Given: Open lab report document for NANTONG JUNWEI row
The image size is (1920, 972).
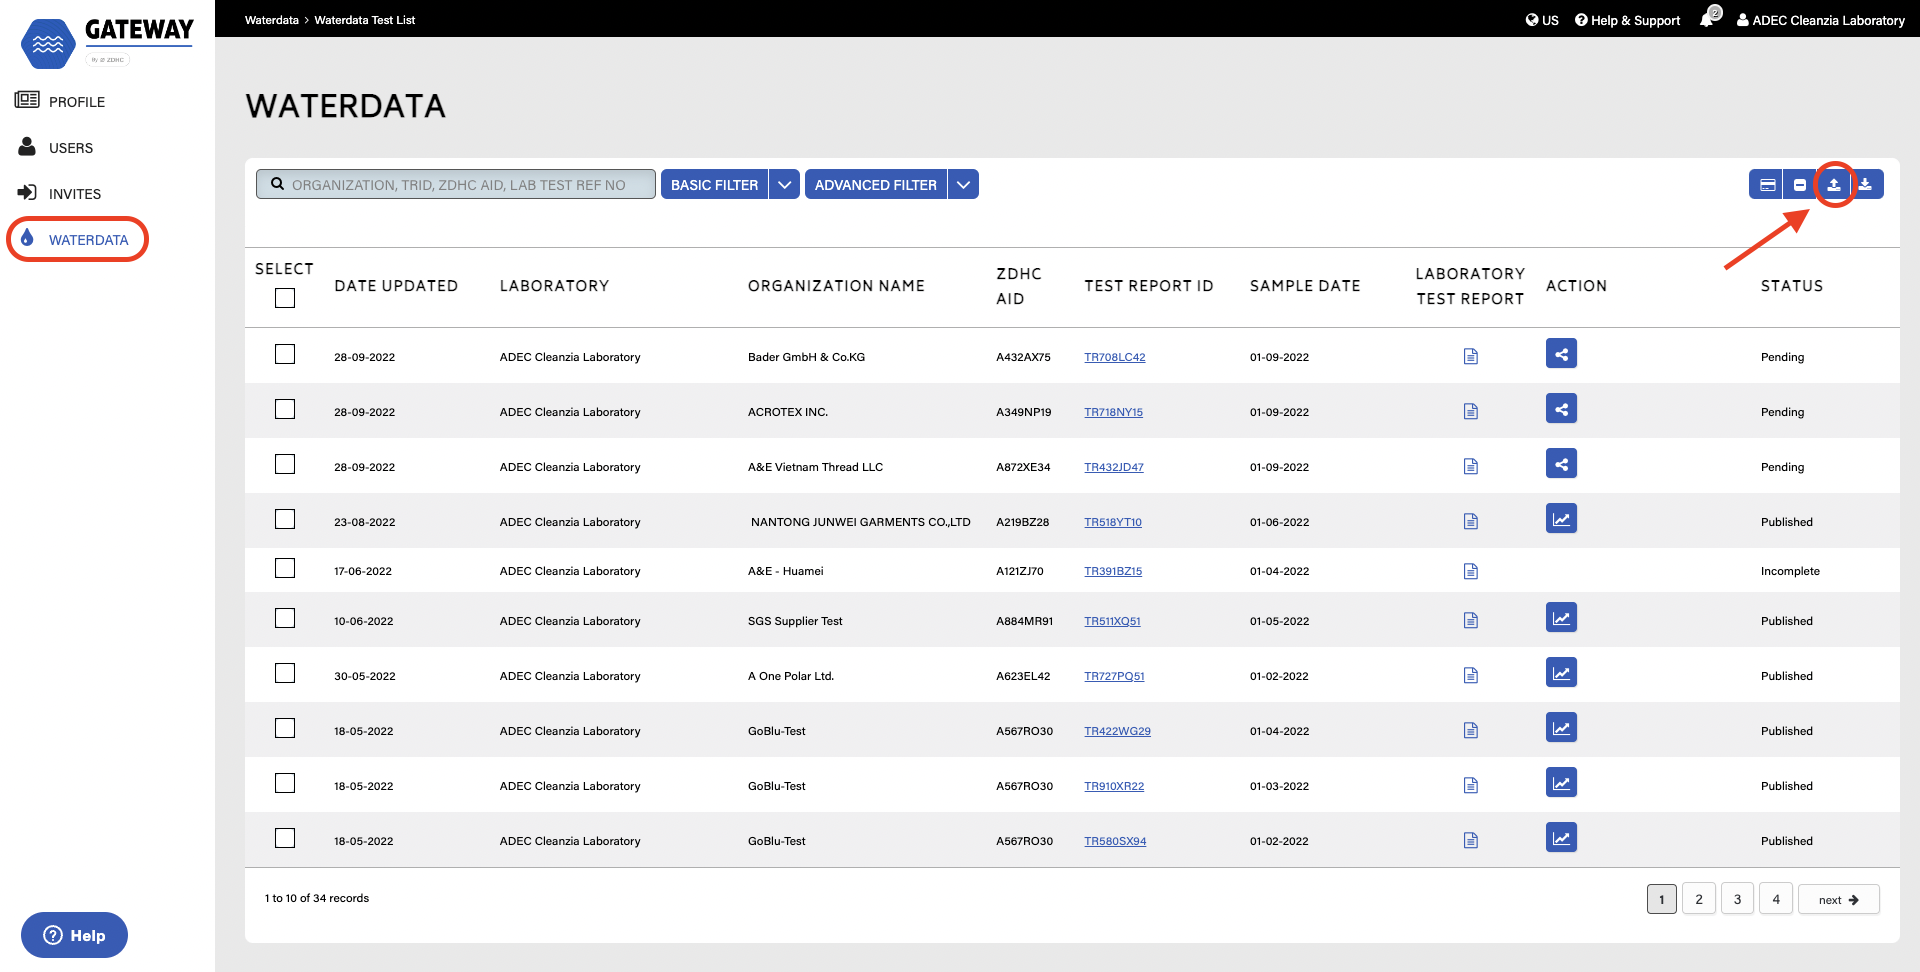Looking at the screenshot, I should click(x=1471, y=522).
